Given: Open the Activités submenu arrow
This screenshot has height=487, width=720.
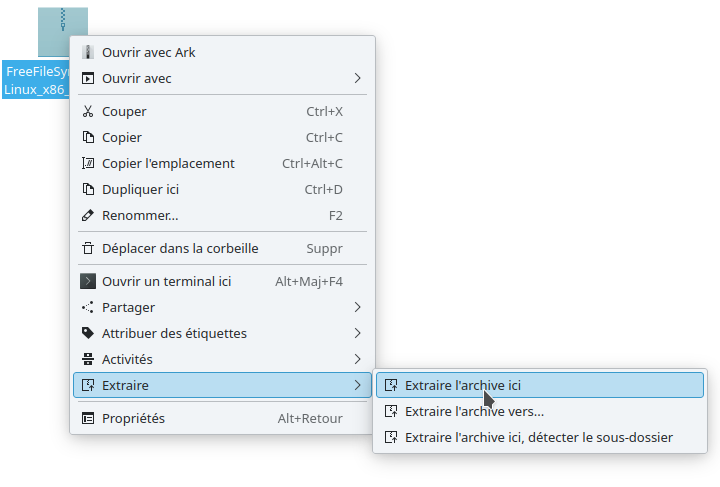Looking at the screenshot, I should pos(357,360).
